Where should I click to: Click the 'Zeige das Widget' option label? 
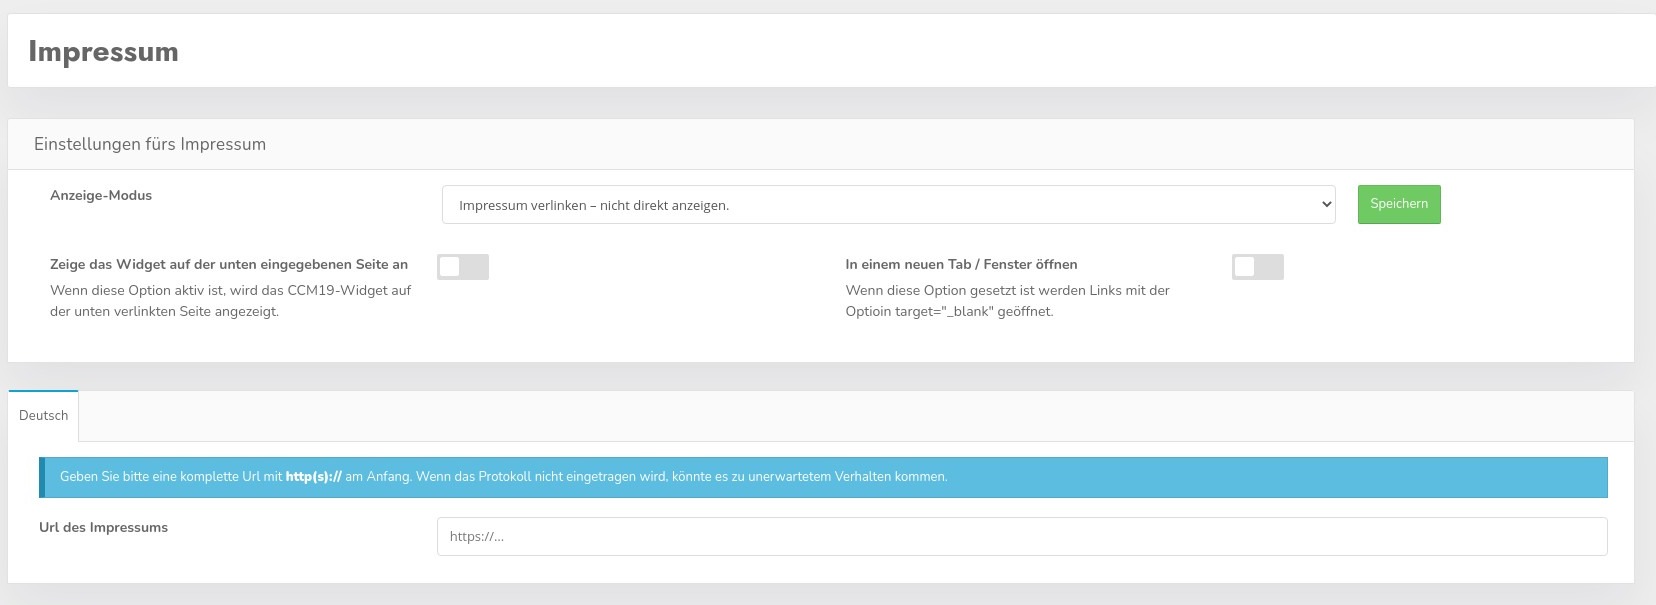coord(229,265)
